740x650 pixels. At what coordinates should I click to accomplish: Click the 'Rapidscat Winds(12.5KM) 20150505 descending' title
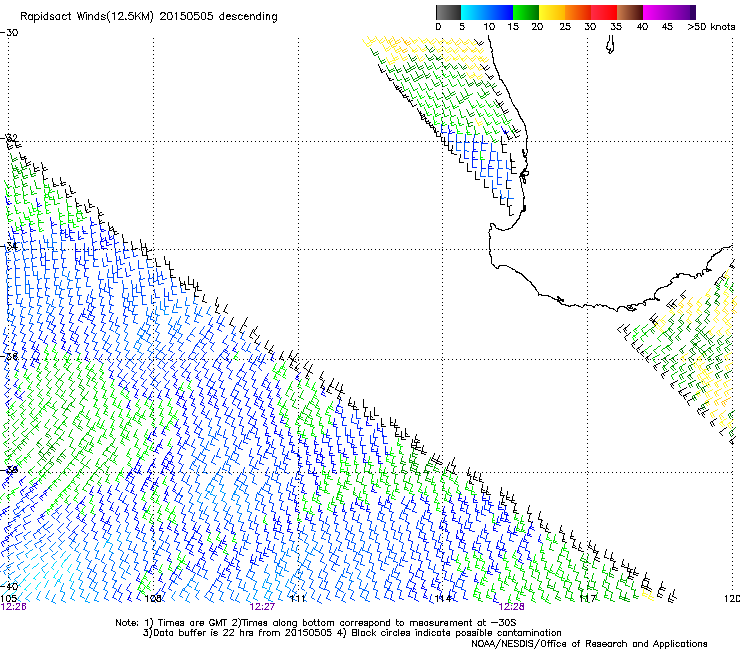(x=149, y=17)
